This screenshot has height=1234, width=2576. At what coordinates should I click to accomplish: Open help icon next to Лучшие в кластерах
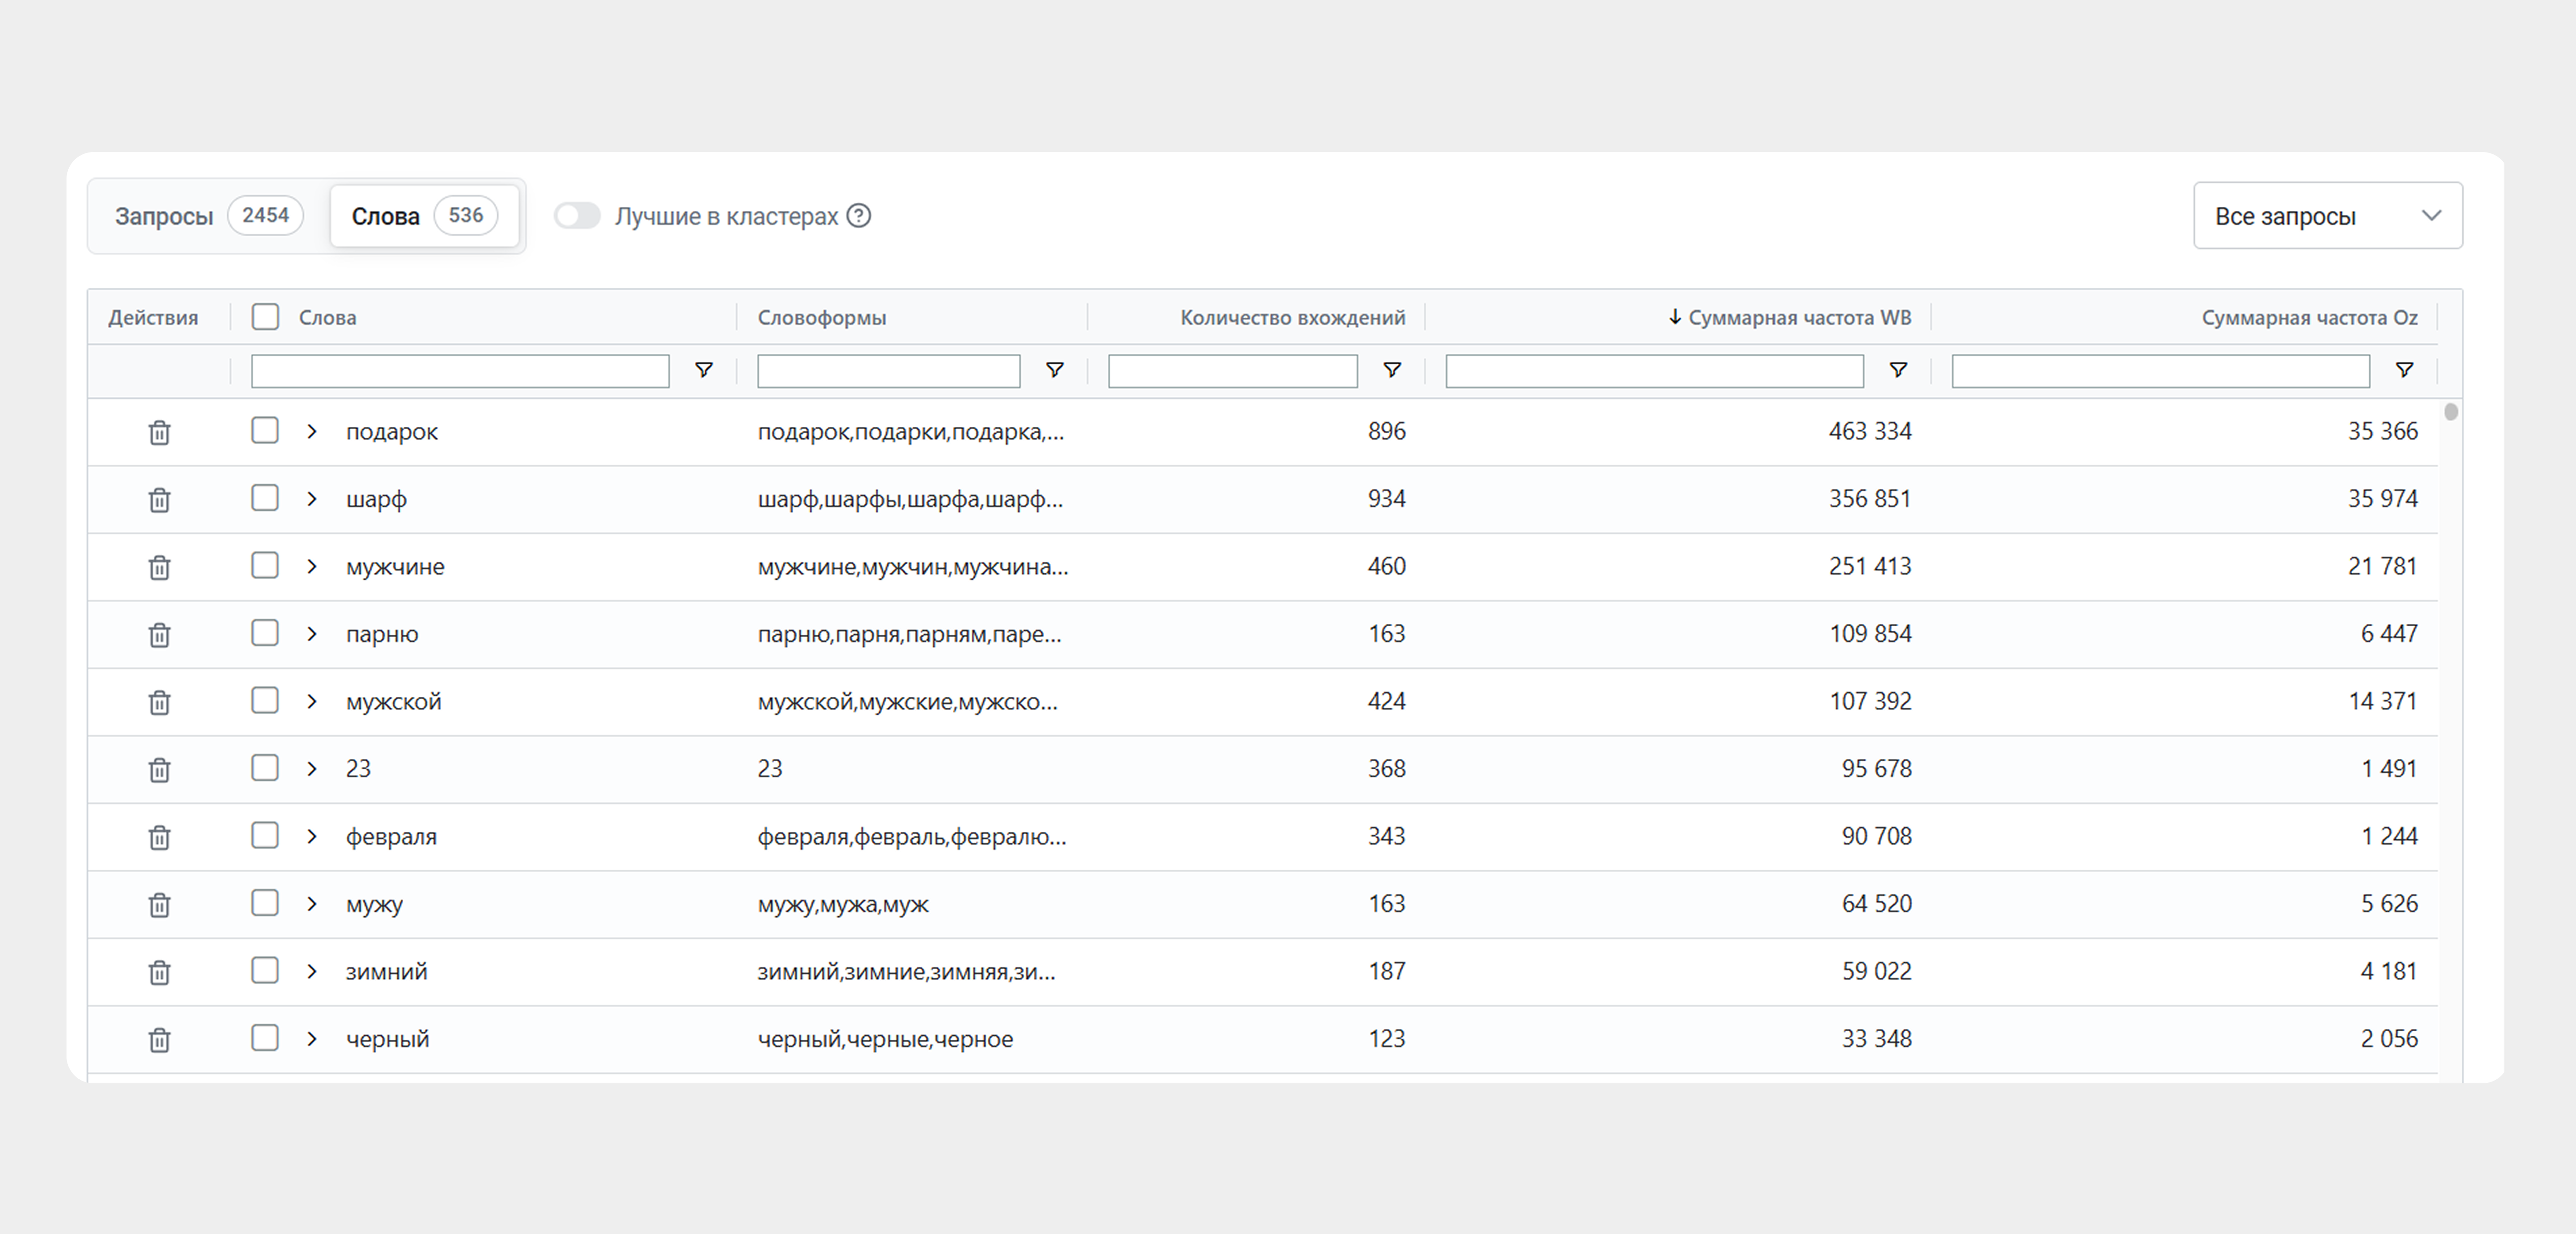tap(859, 216)
